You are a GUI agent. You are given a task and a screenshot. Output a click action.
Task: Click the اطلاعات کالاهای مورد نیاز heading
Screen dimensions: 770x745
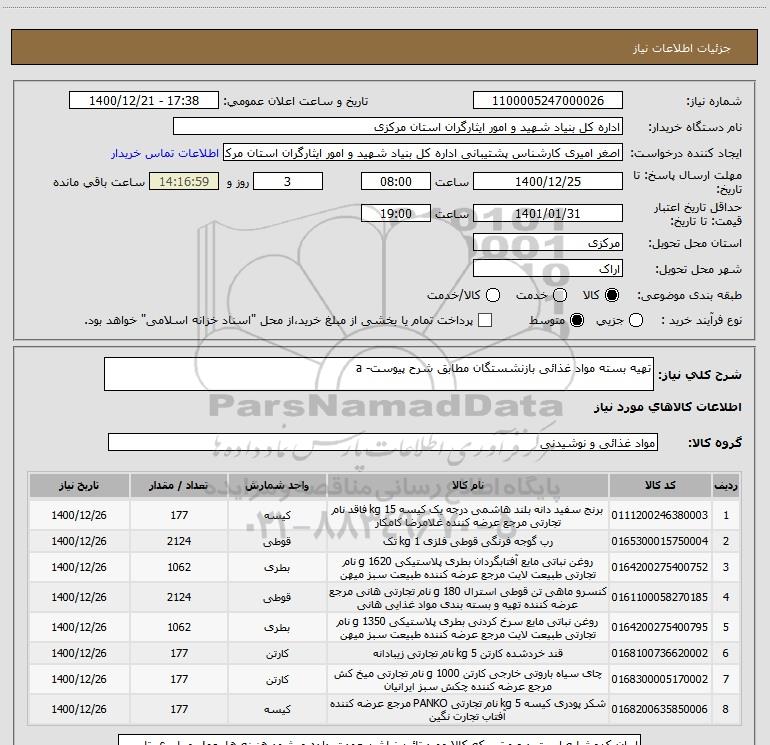click(x=668, y=407)
